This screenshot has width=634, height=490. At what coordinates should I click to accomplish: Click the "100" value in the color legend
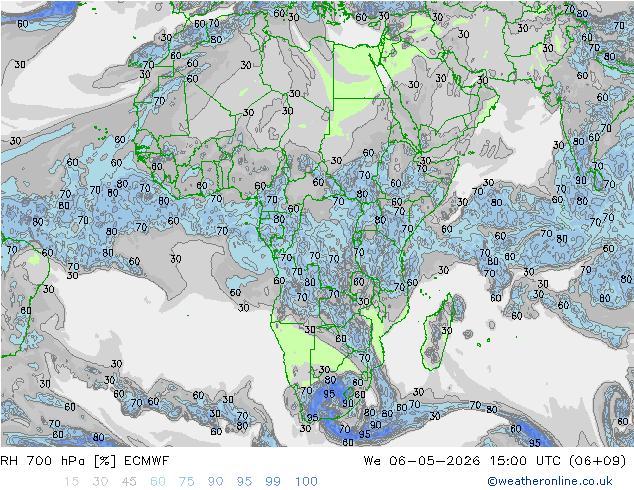tap(306, 482)
